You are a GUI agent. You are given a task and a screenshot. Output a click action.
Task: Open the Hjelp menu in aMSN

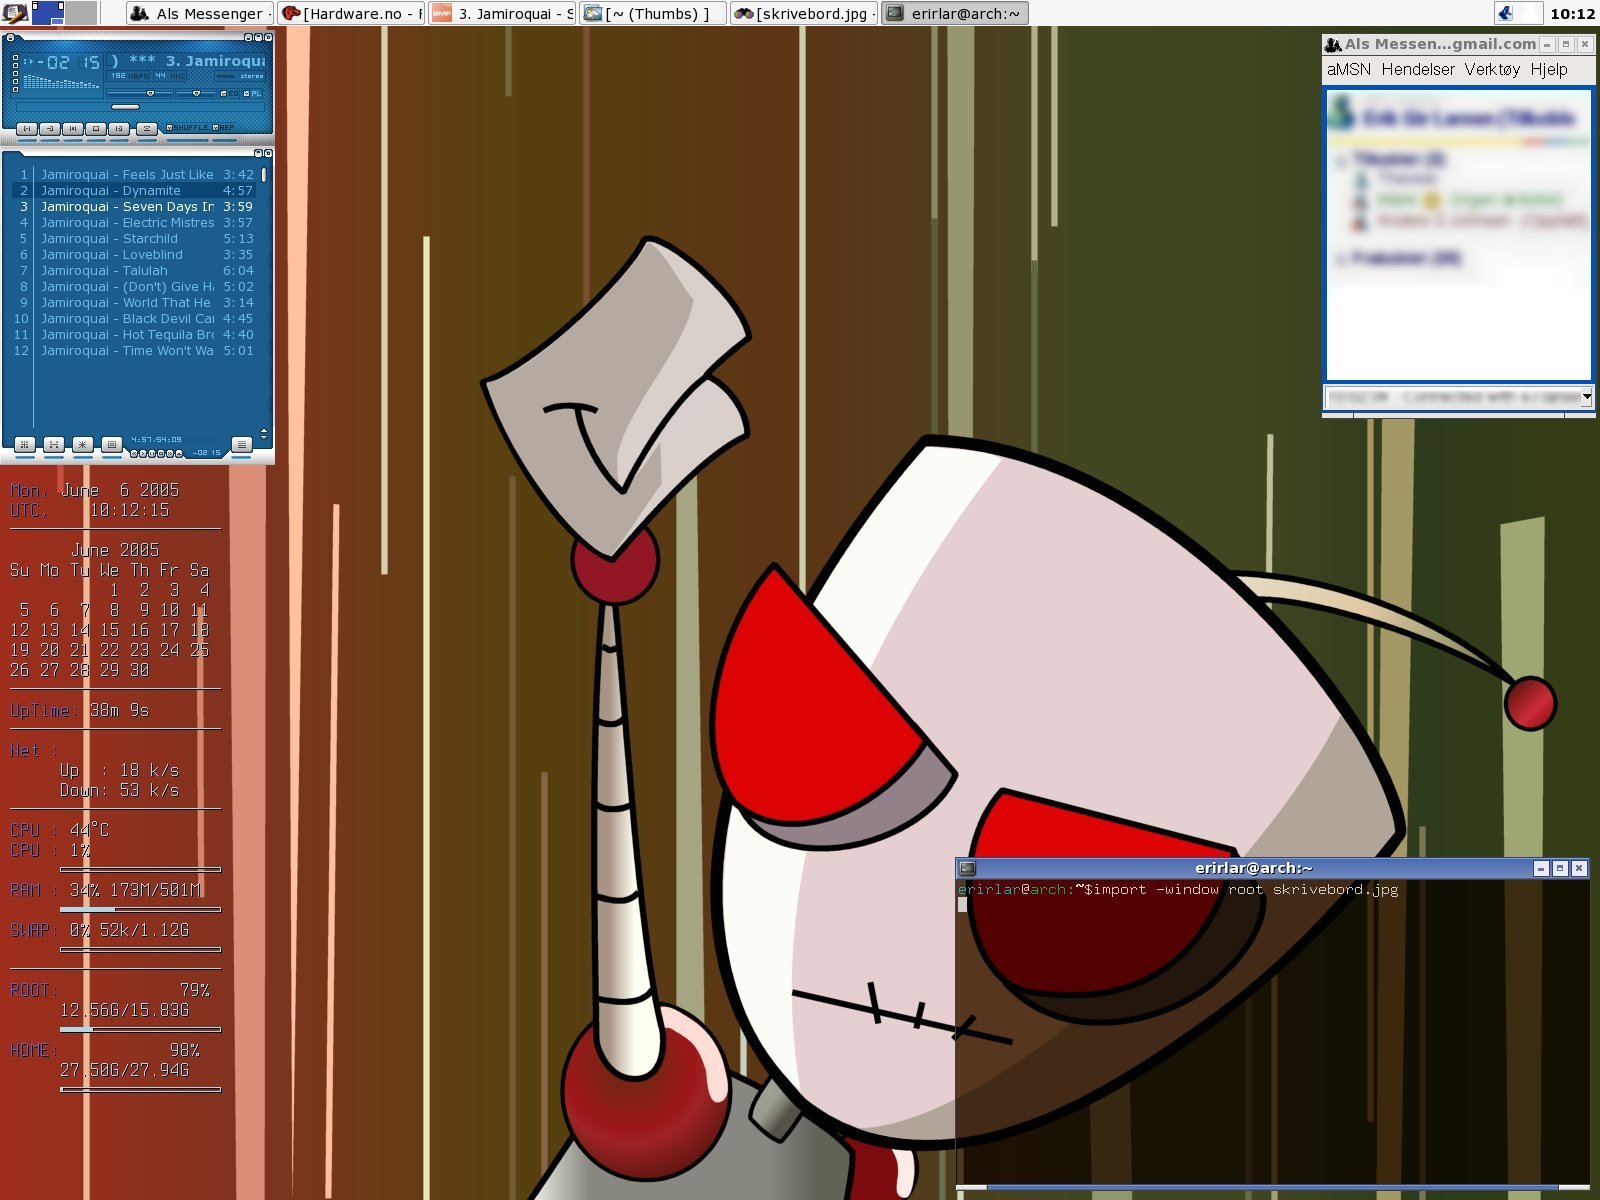coord(1549,69)
